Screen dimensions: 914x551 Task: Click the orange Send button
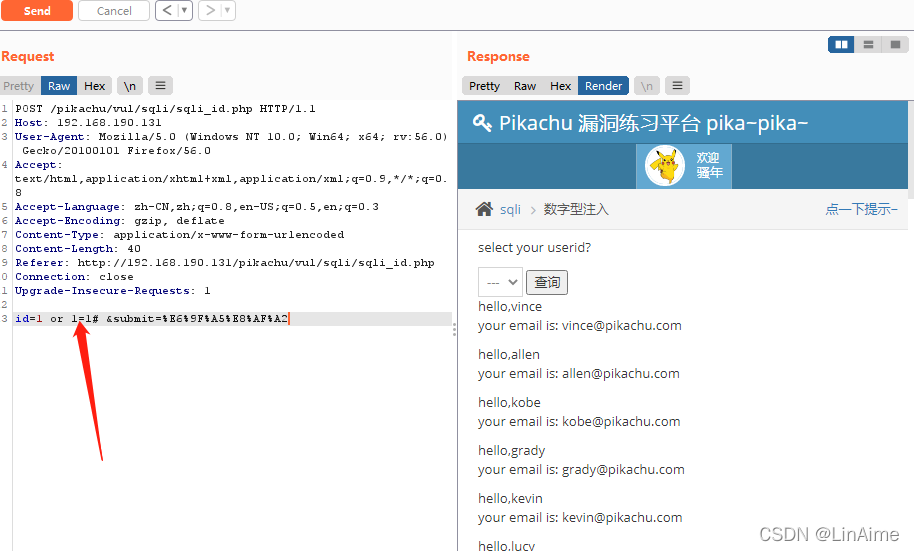click(37, 10)
